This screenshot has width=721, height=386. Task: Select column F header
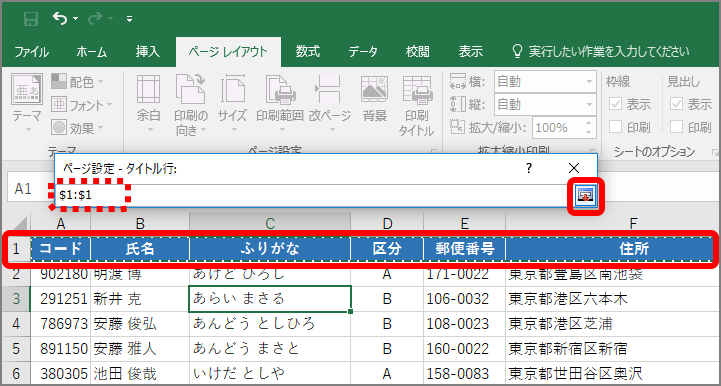(634, 224)
